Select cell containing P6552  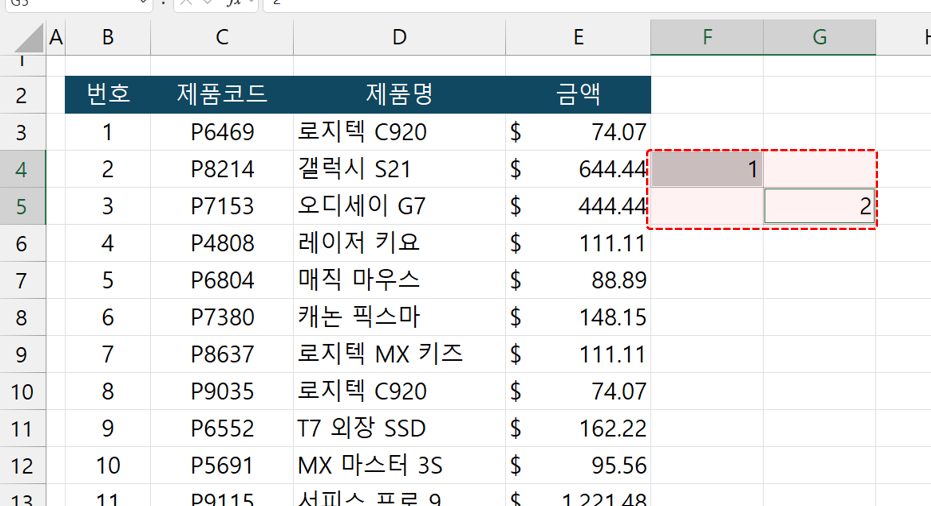[x=221, y=429]
